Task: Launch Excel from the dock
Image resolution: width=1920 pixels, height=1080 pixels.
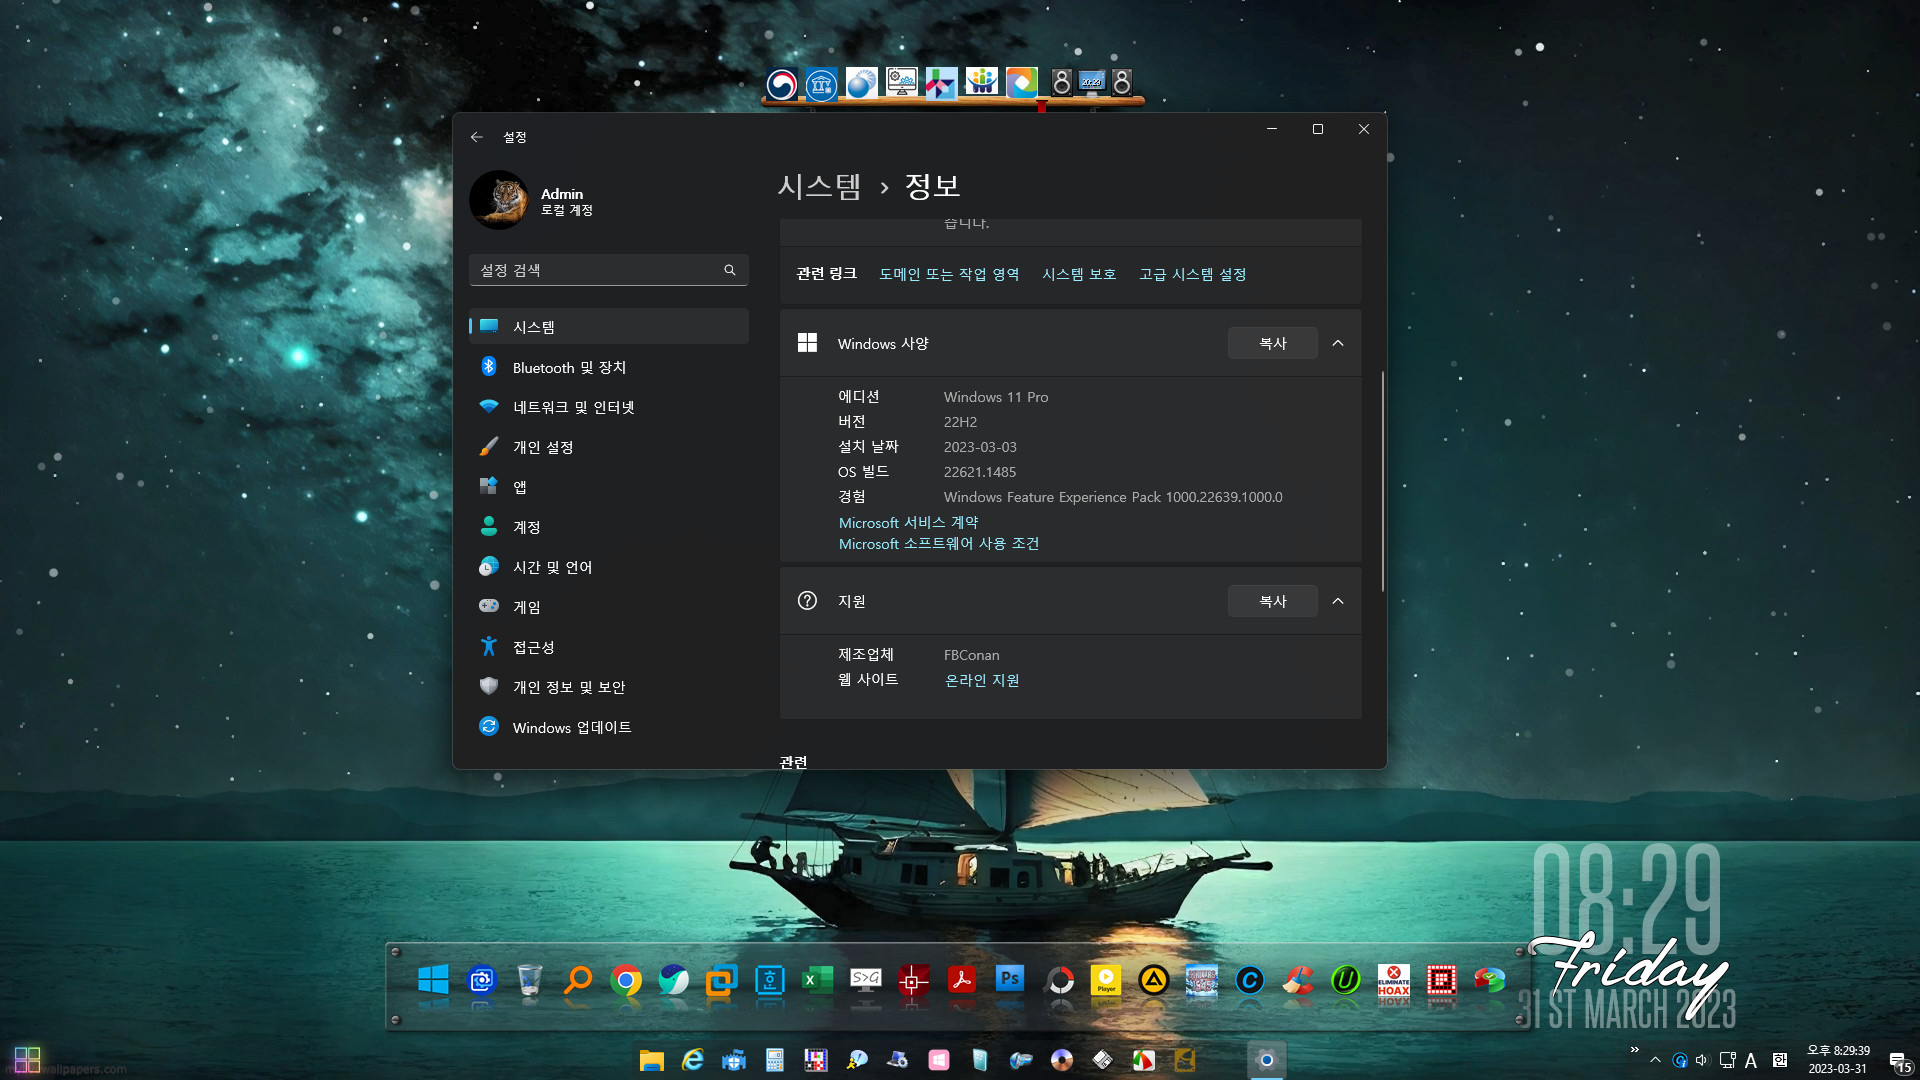Action: (817, 980)
